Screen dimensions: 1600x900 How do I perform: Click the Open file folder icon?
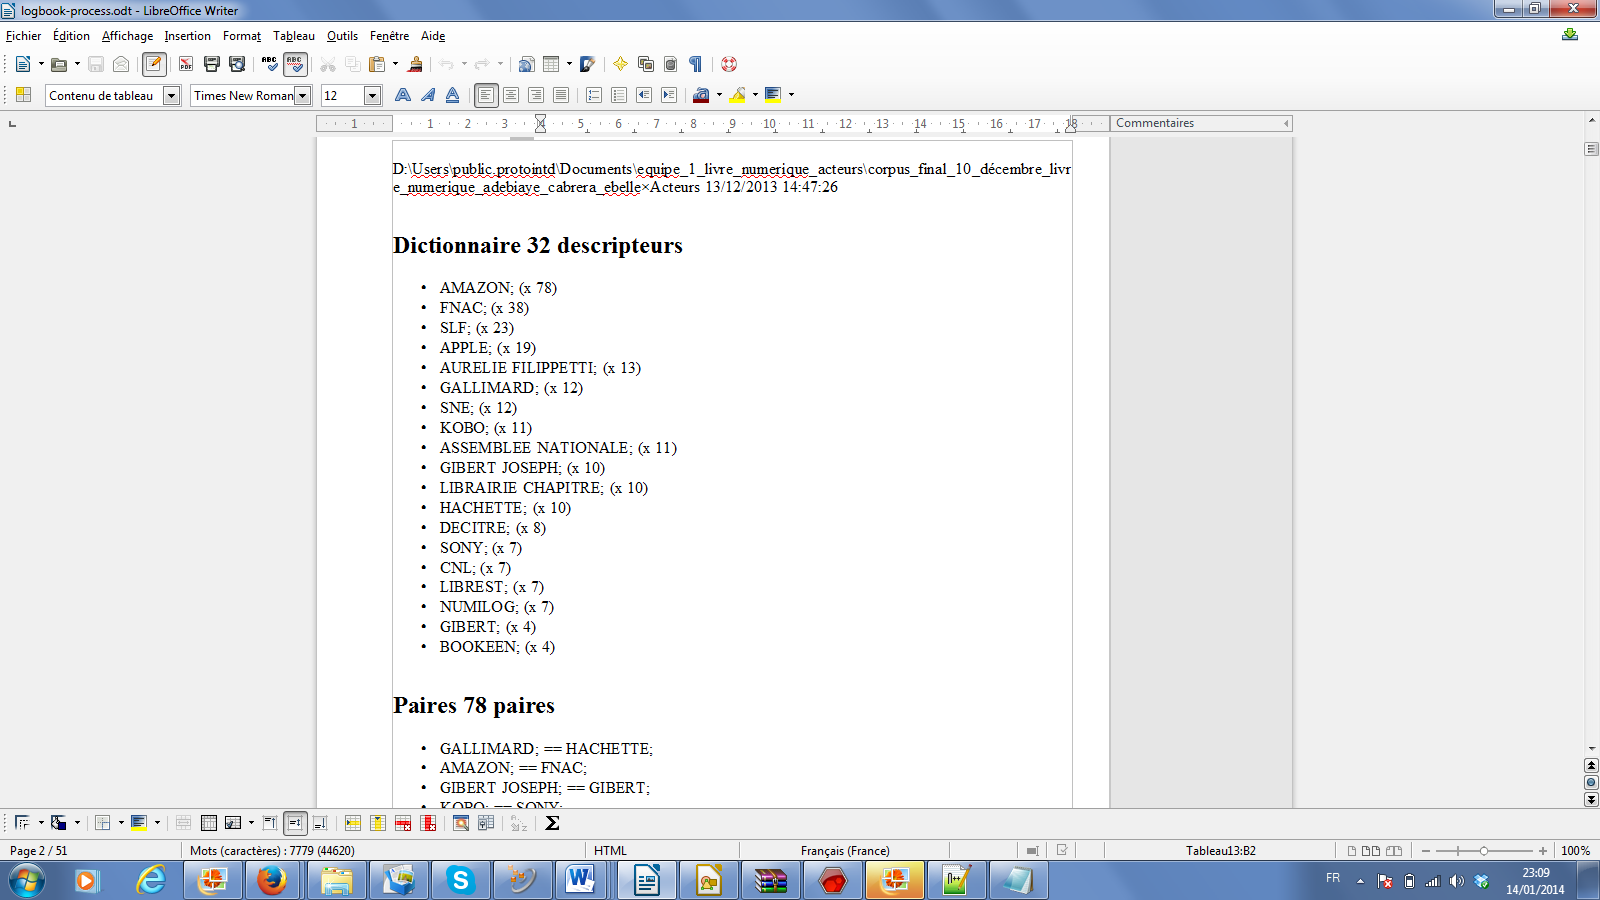point(59,64)
